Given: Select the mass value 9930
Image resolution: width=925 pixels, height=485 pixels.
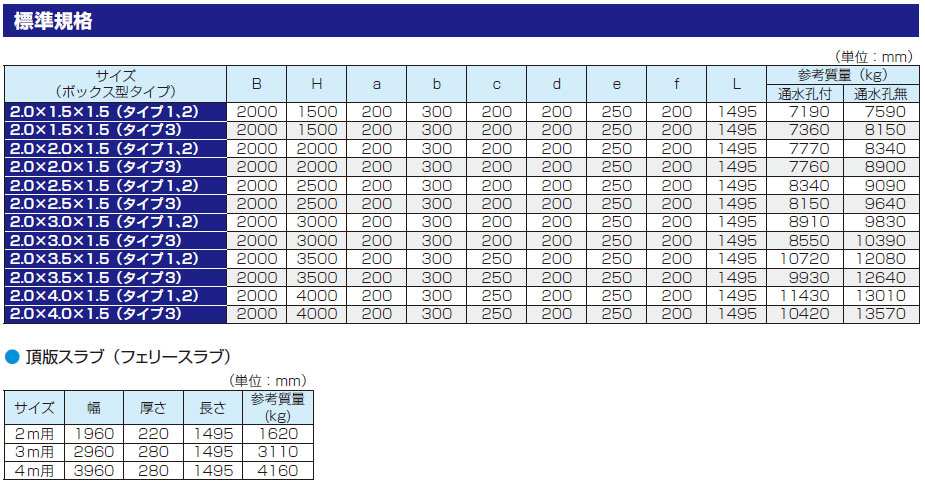Looking at the screenshot, I should coord(809,277).
